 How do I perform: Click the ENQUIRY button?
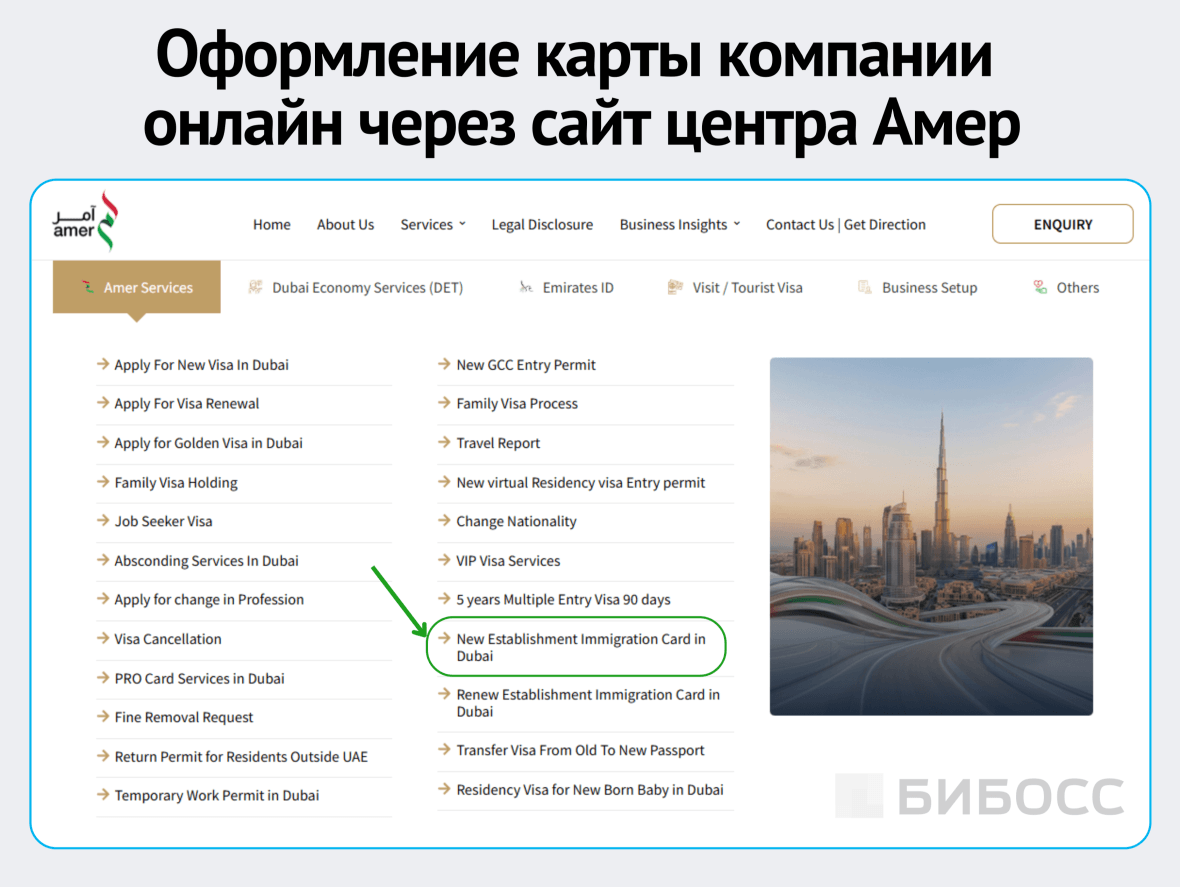point(1063,224)
